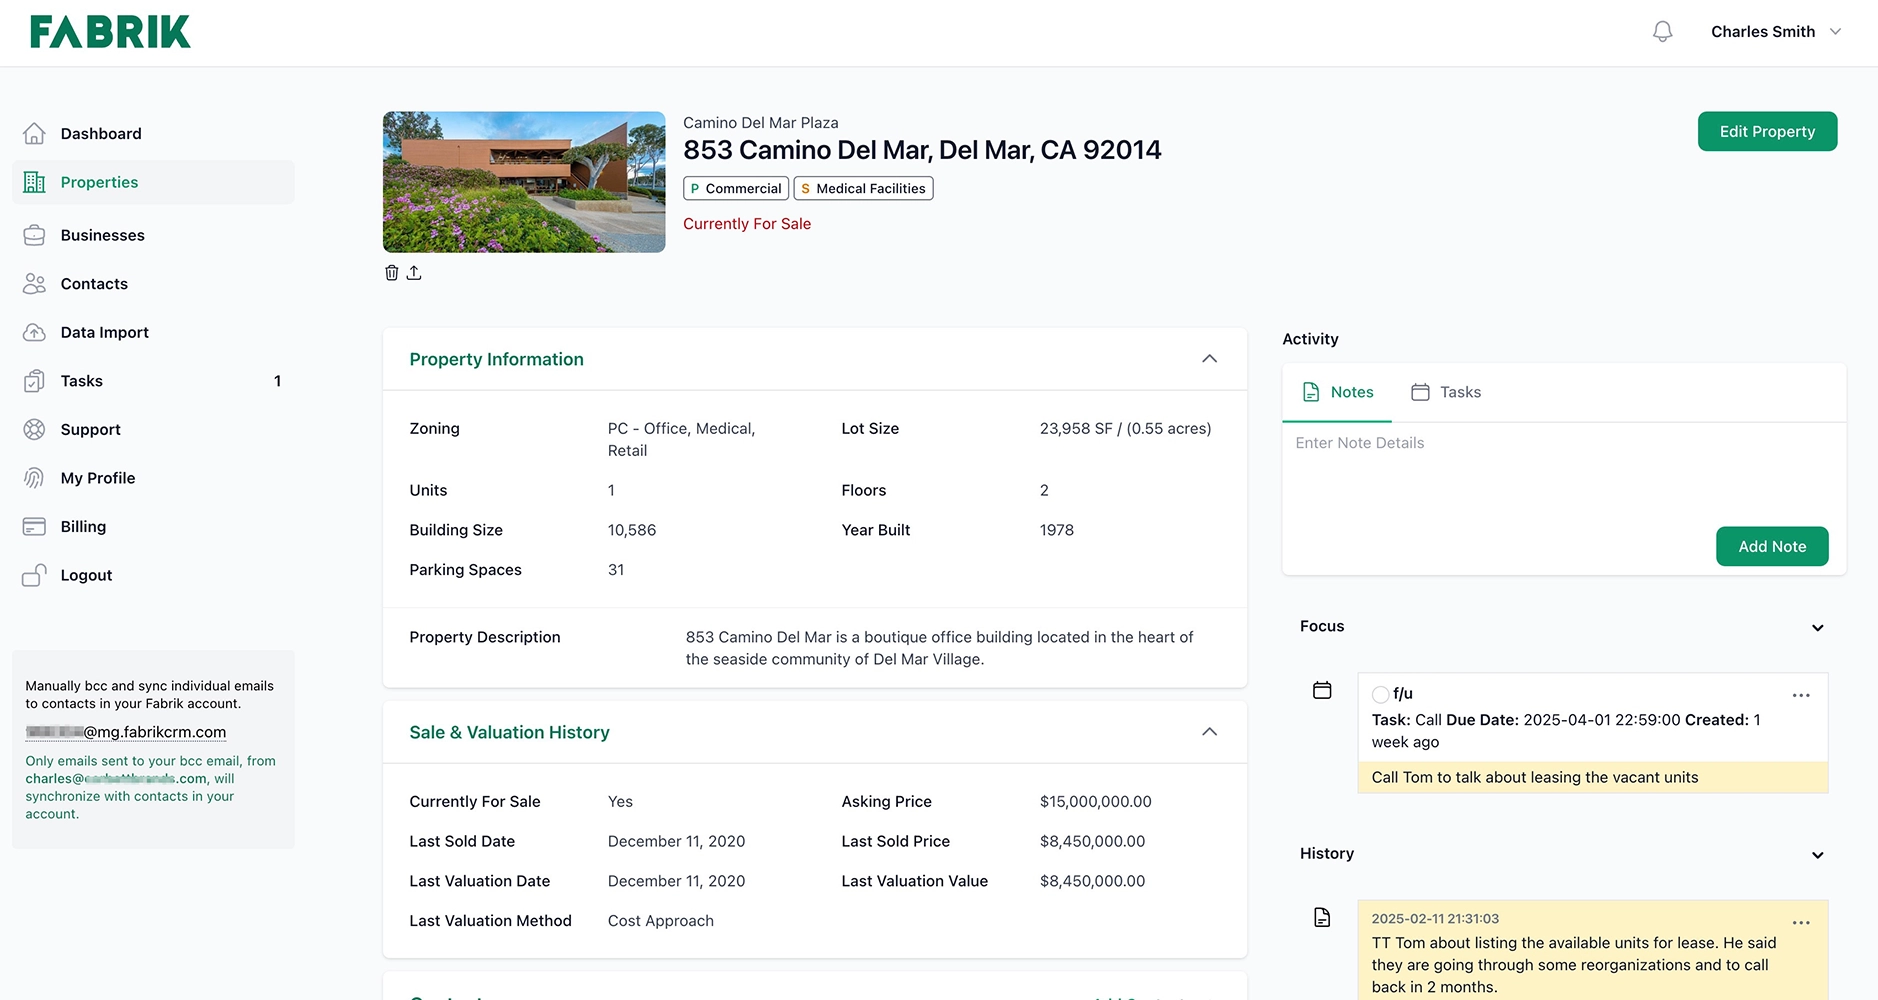Collapse the Sale & Valuation History section
This screenshot has width=1878, height=1000.
pyautogui.click(x=1209, y=732)
